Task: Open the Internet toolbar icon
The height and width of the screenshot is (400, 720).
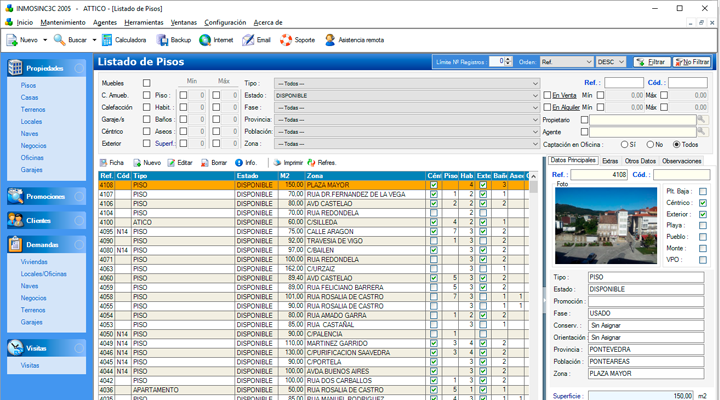Action: 205,40
